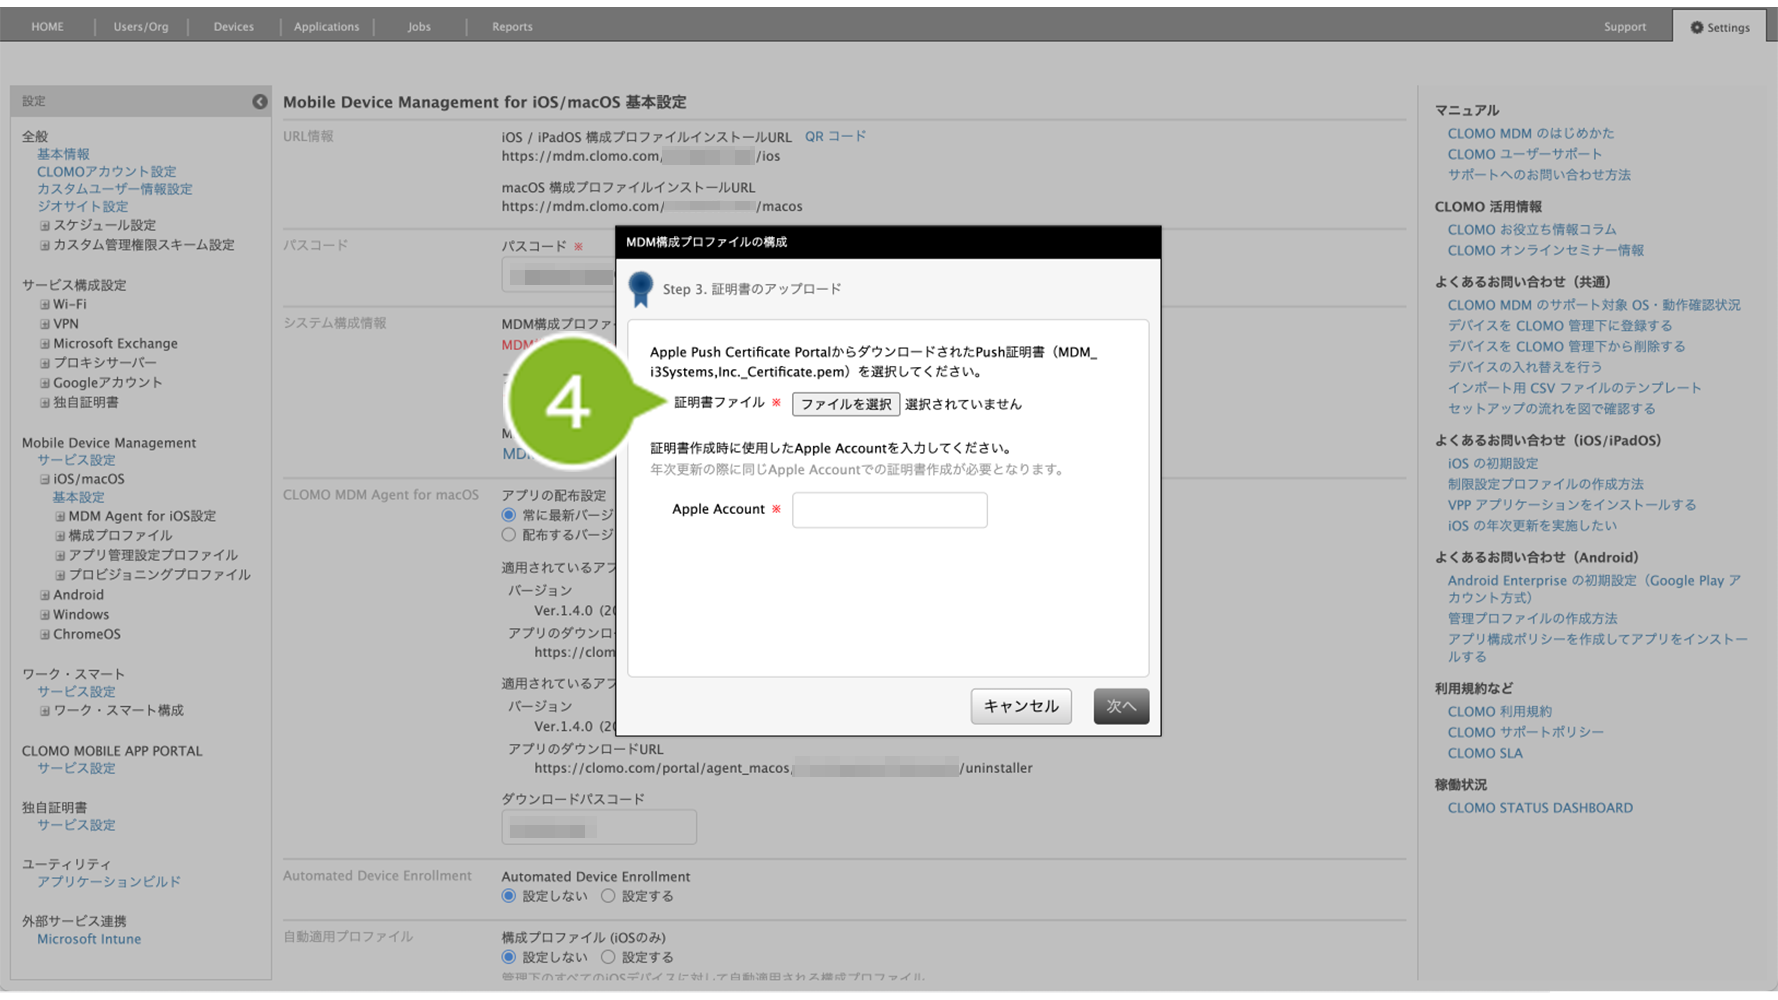Expand プロビジョニングプロファイル tree node
Screen dimensions: 1778x1000
pos(60,576)
